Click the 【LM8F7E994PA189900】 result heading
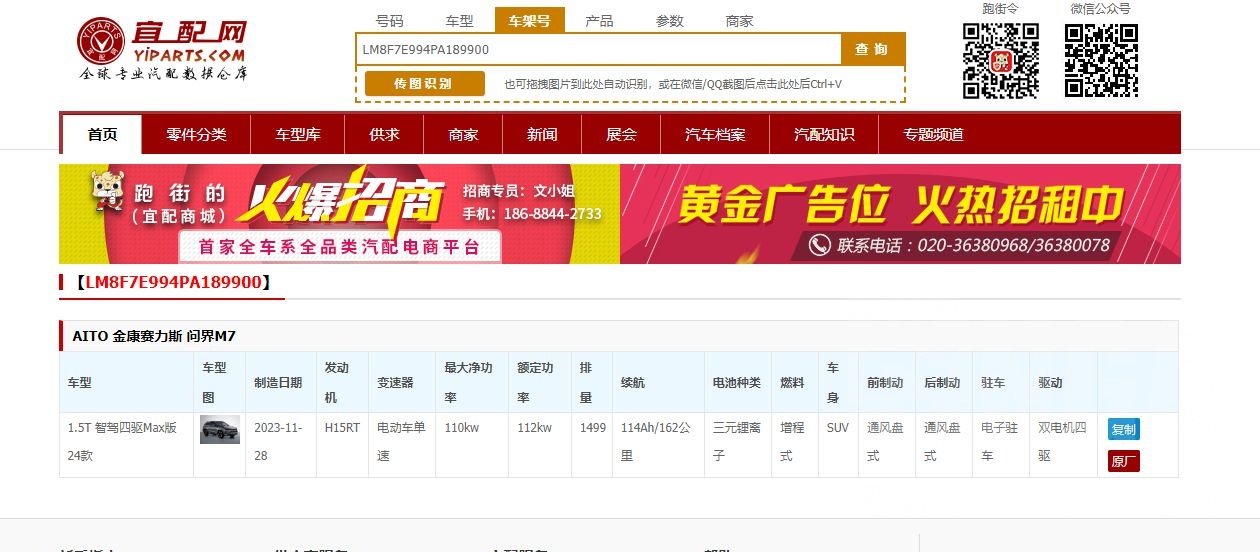This screenshot has height=552, width=1260. point(172,283)
